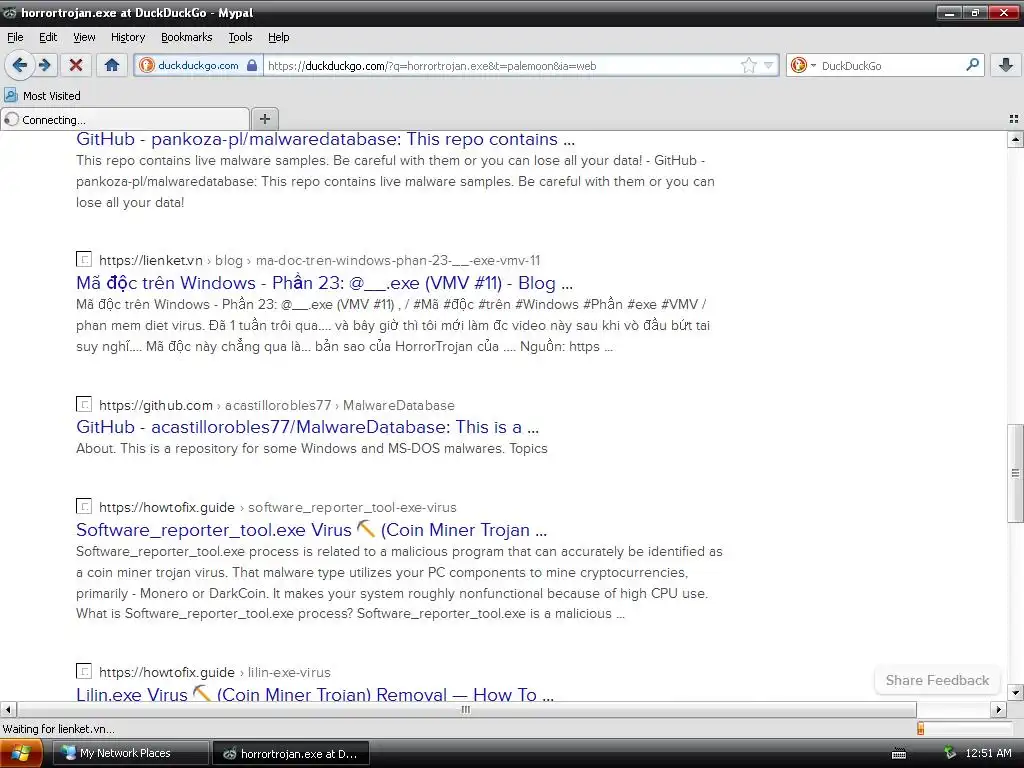Click the vertical scrollbar thumb
Viewport: 1024px width, 768px height.
point(1015,473)
